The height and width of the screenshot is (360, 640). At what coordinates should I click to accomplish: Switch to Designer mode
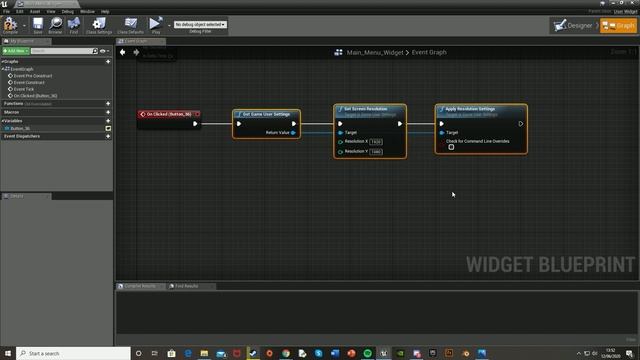(574, 26)
